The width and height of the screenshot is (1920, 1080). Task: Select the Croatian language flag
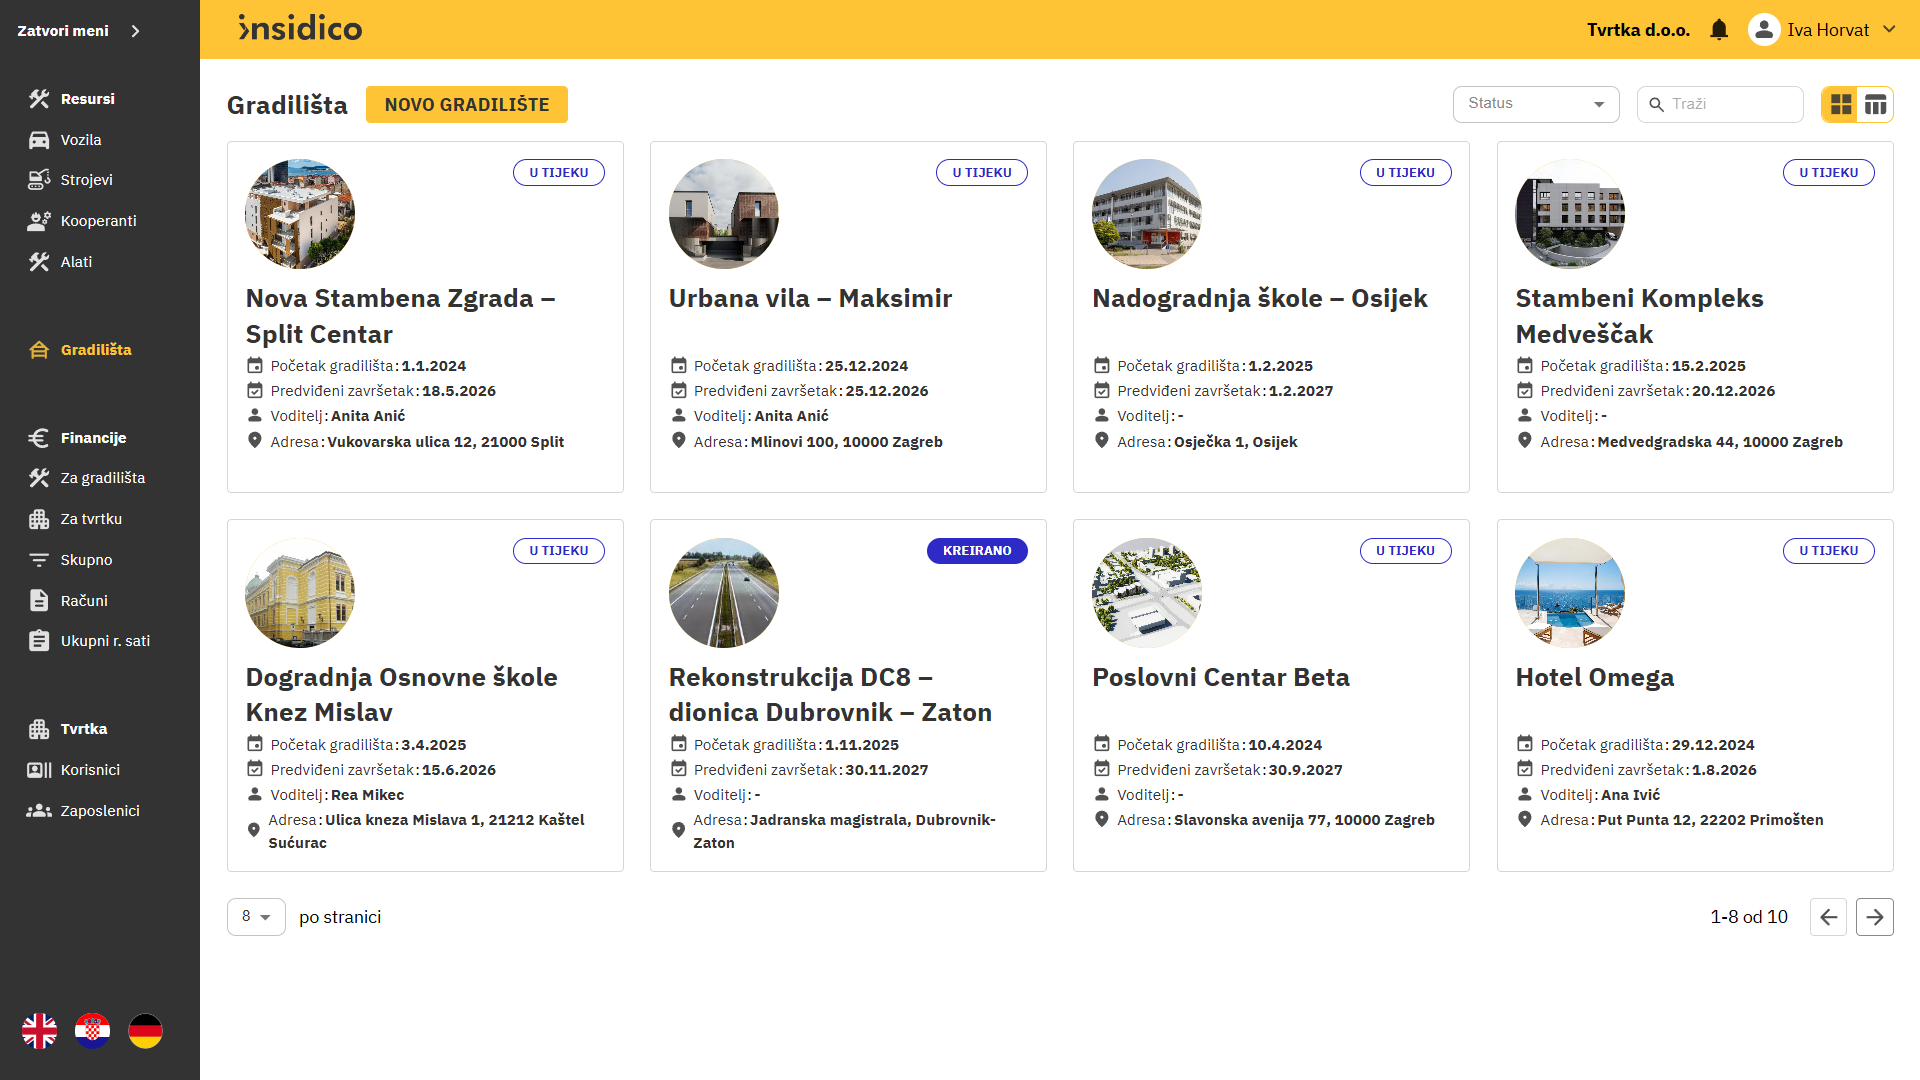coord(93,1031)
